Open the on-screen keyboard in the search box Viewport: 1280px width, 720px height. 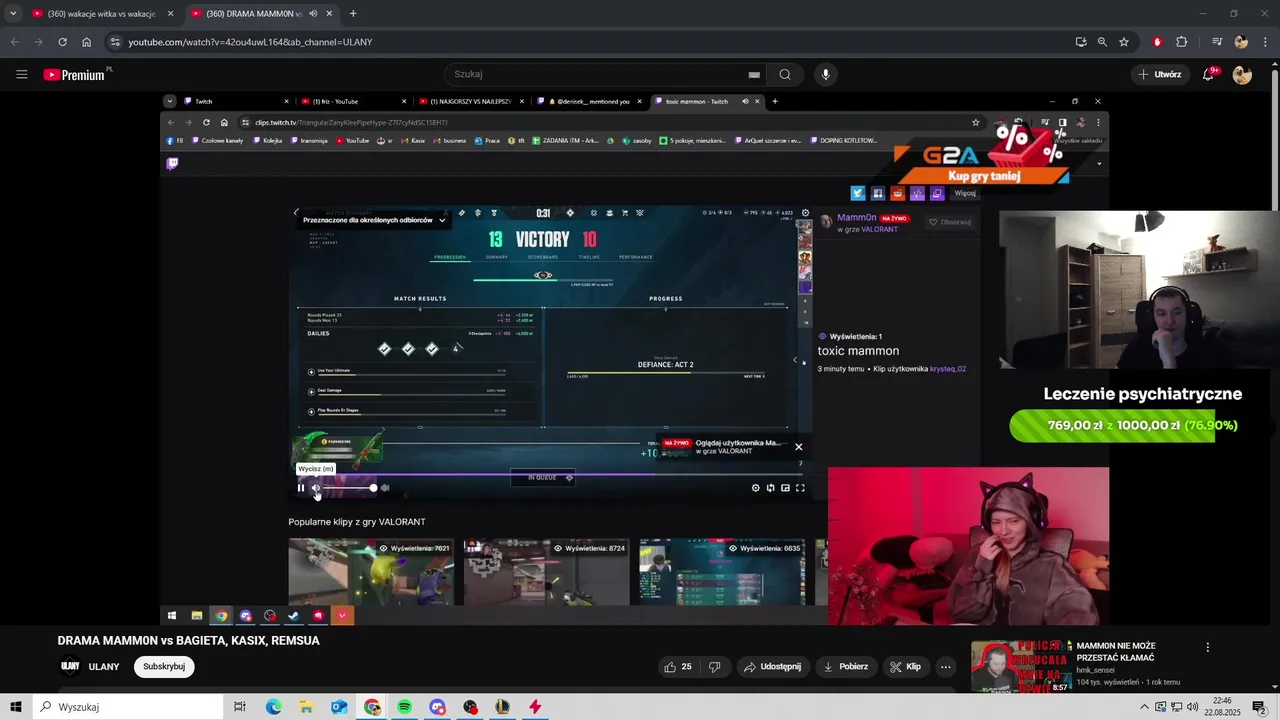(x=754, y=74)
